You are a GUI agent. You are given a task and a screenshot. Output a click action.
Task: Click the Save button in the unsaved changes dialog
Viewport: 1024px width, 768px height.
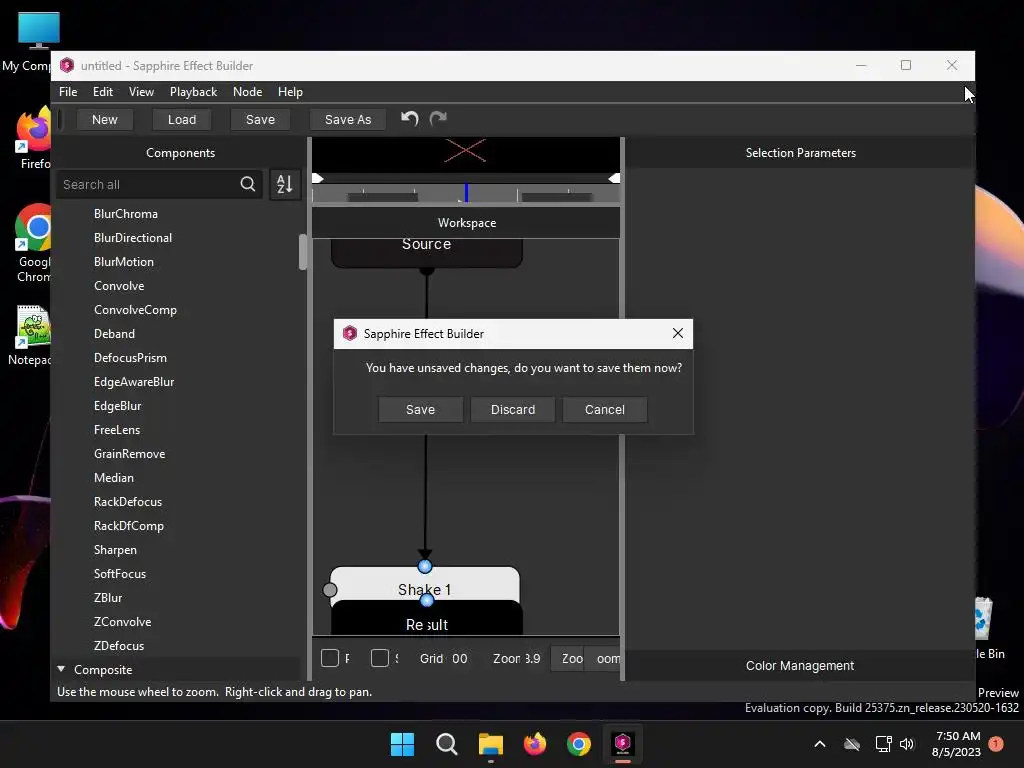[420, 409]
